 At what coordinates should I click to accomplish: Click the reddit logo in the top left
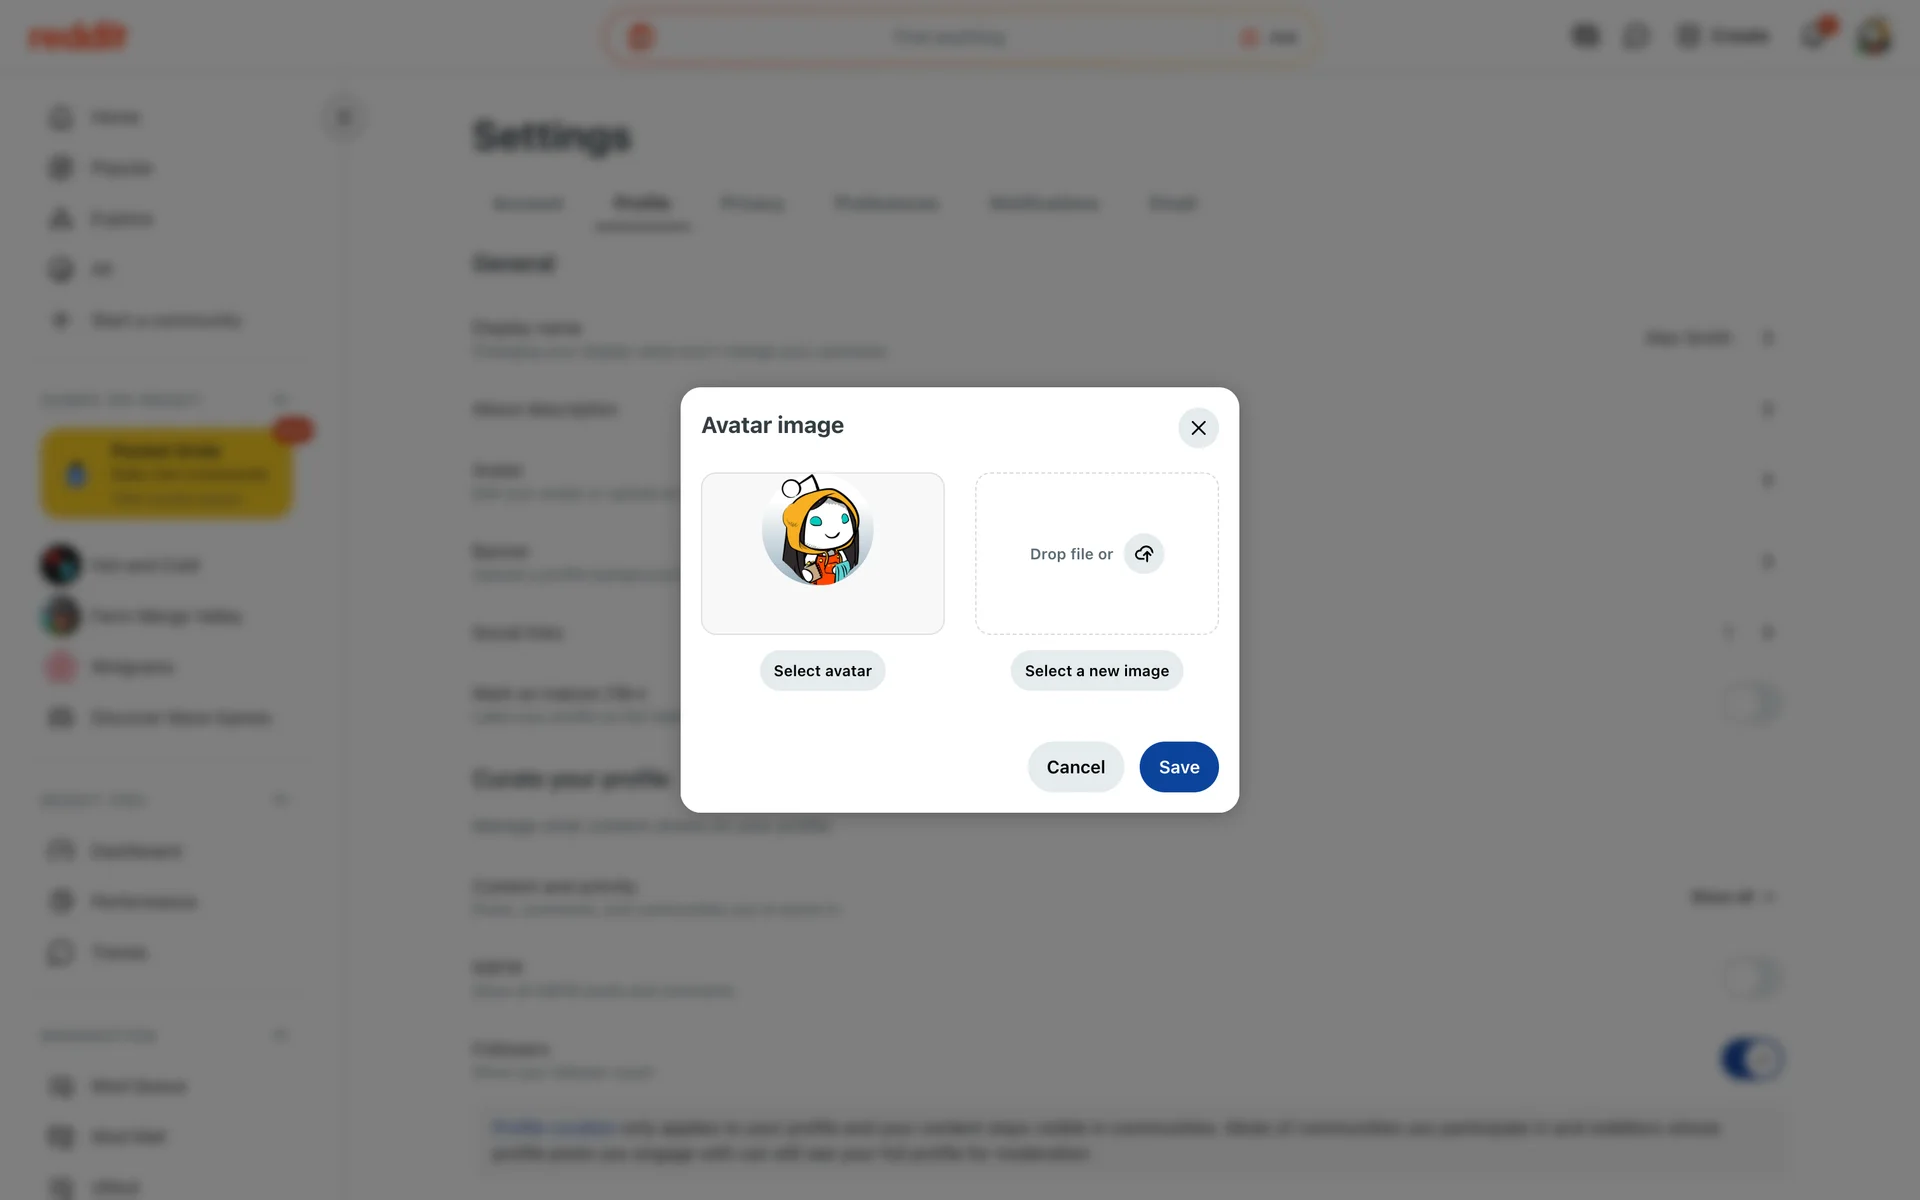pyautogui.click(x=77, y=37)
